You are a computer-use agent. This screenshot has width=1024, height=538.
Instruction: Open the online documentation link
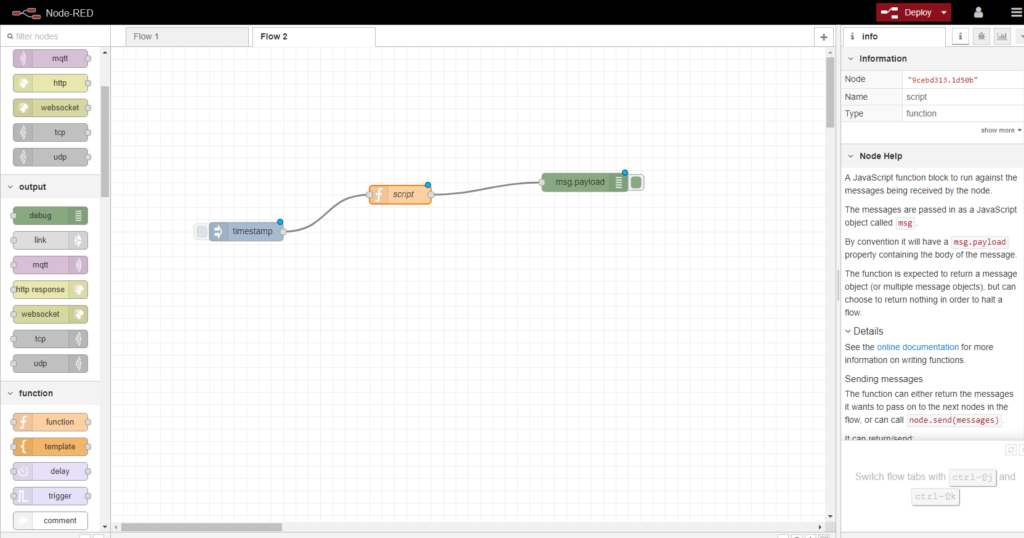click(918, 347)
